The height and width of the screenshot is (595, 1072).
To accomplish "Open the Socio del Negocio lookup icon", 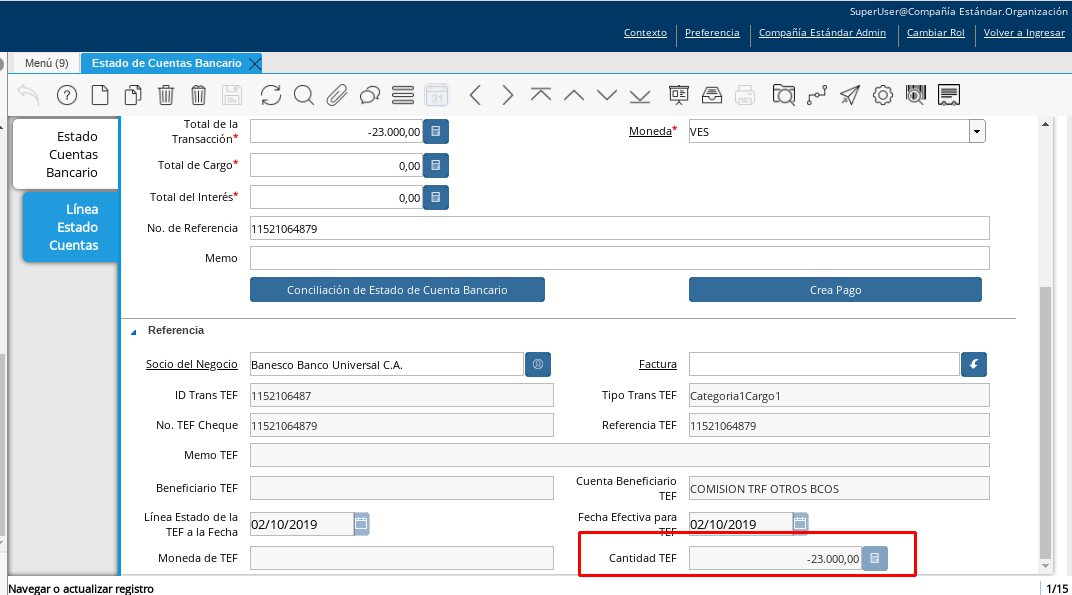I will (538, 364).
